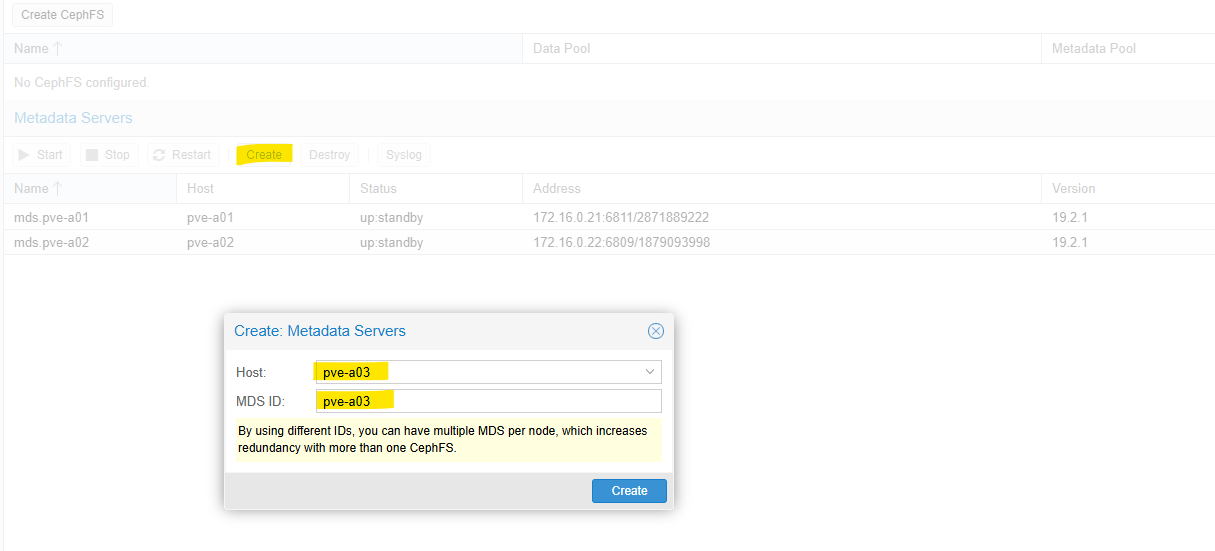Click highlighted Create in Metadata Servers toolbar
Viewport: 1215px width, 551px height.
[x=264, y=155]
